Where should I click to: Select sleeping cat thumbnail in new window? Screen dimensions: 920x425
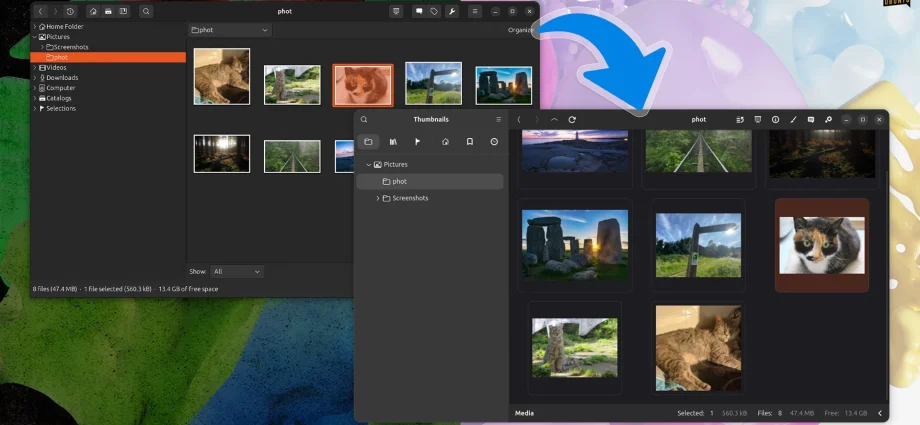pos(698,349)
